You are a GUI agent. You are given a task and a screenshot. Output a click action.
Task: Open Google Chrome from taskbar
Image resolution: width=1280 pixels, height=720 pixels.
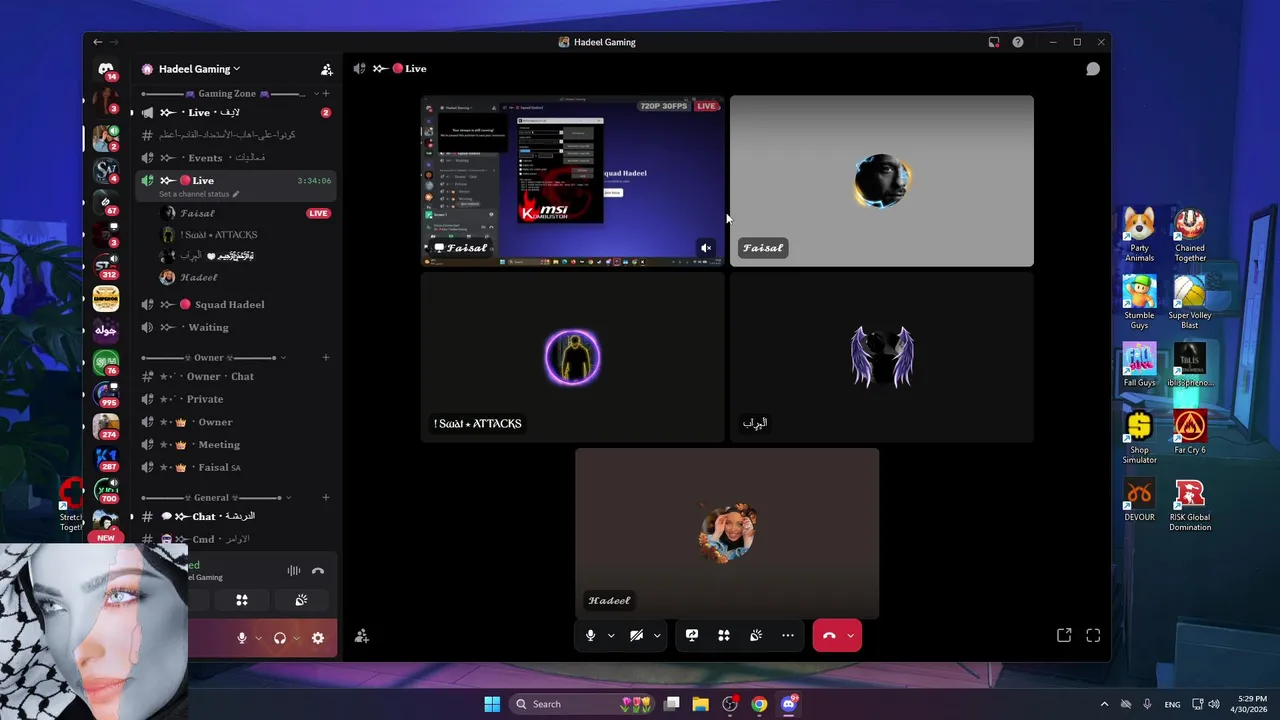click(x=759, y=704)
